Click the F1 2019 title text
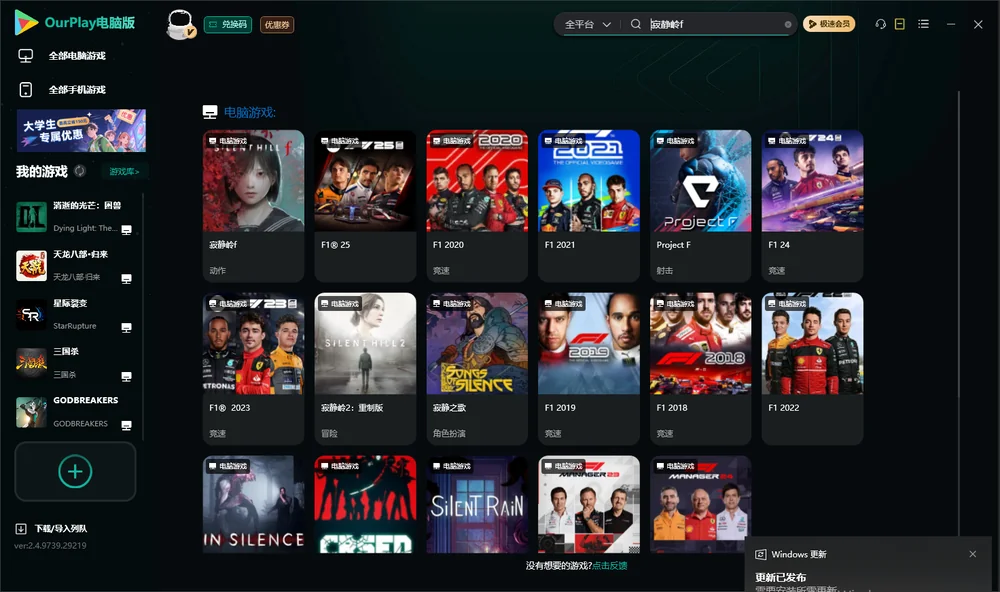Viewport: 1000px width, 592px height. pos(560,408)
